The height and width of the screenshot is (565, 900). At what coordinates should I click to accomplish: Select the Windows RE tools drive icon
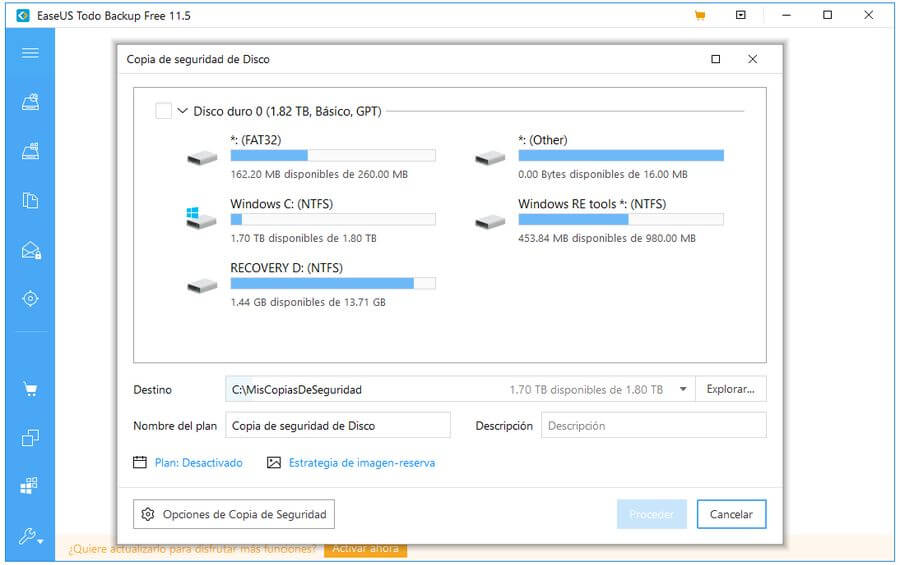coord(490,221)
